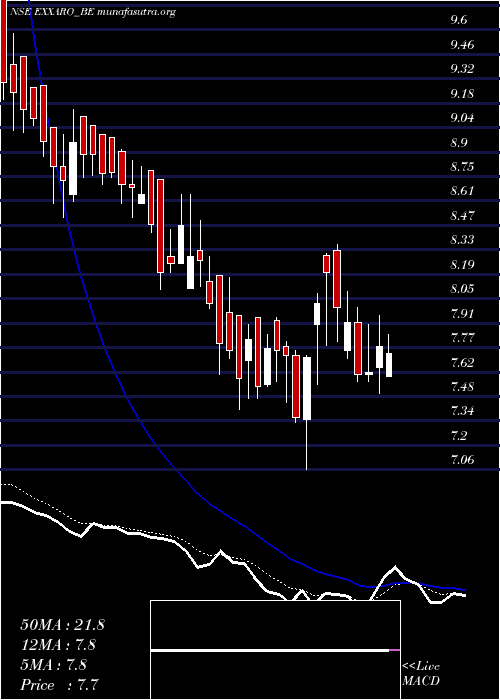Click the Price : 7.7 reading
Image resolution: width=500 pixels, height=700 pixels.
(60, 685)
